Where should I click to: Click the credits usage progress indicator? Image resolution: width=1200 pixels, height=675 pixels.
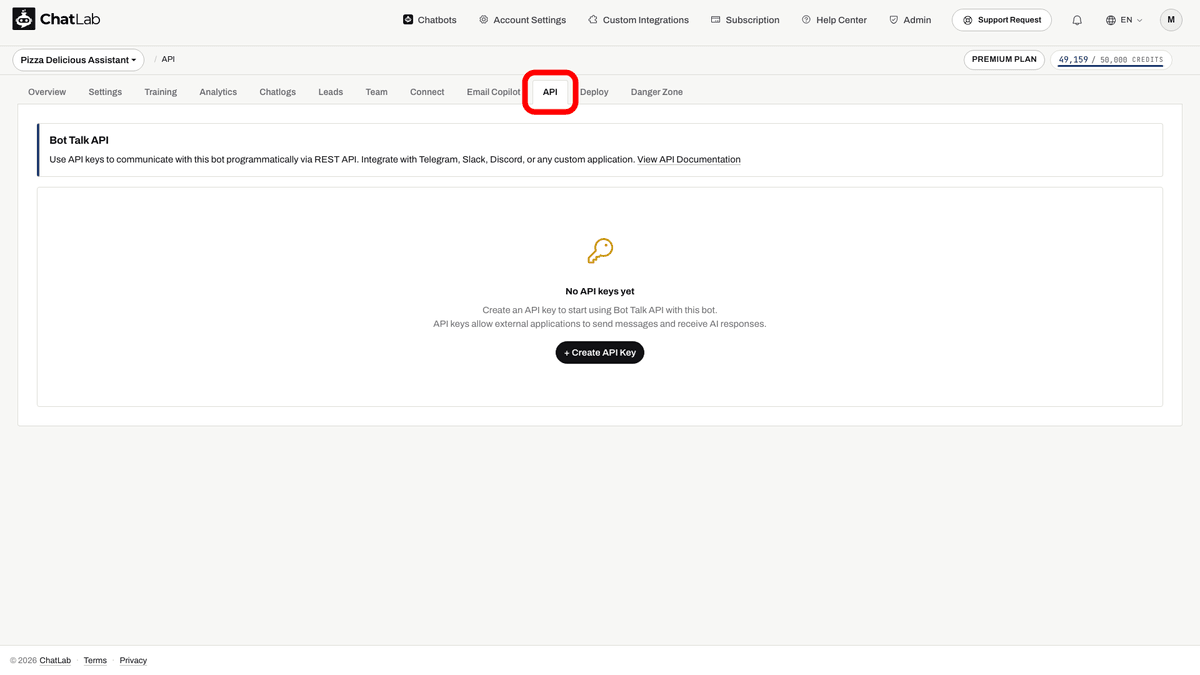point(1110,60)
